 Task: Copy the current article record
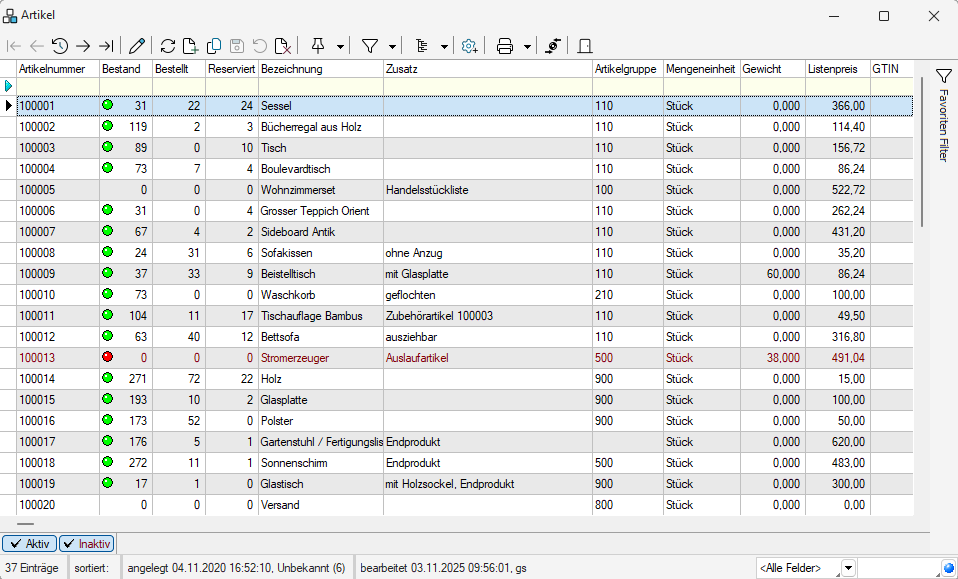(x=214, y=45)
